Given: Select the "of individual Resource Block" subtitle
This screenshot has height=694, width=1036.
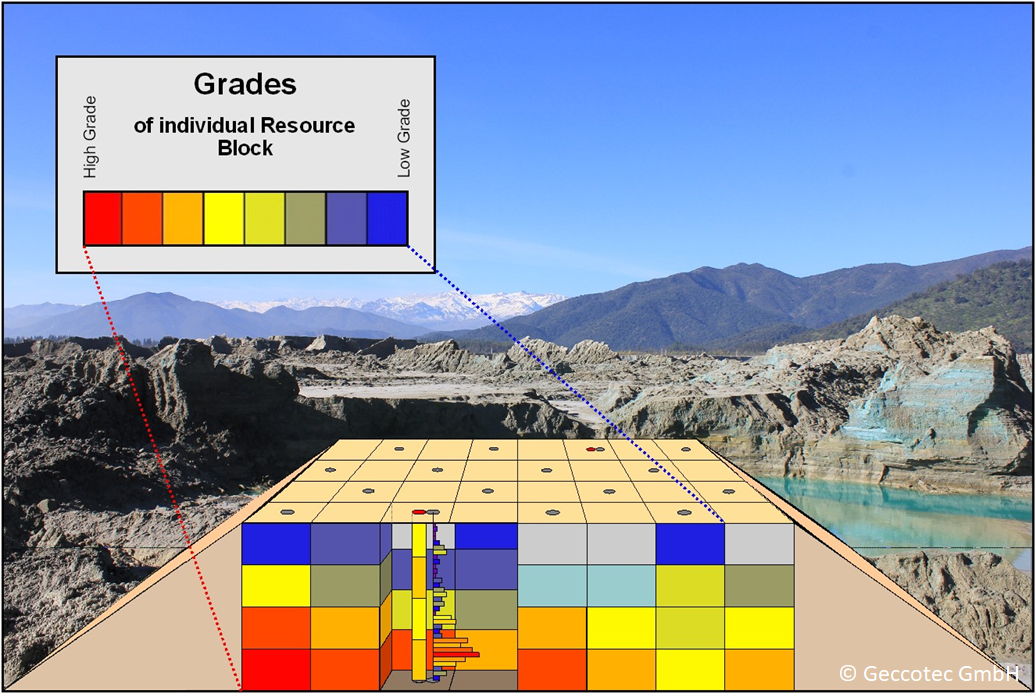Looking at the screenshot, I should click(x=244, y=136).
